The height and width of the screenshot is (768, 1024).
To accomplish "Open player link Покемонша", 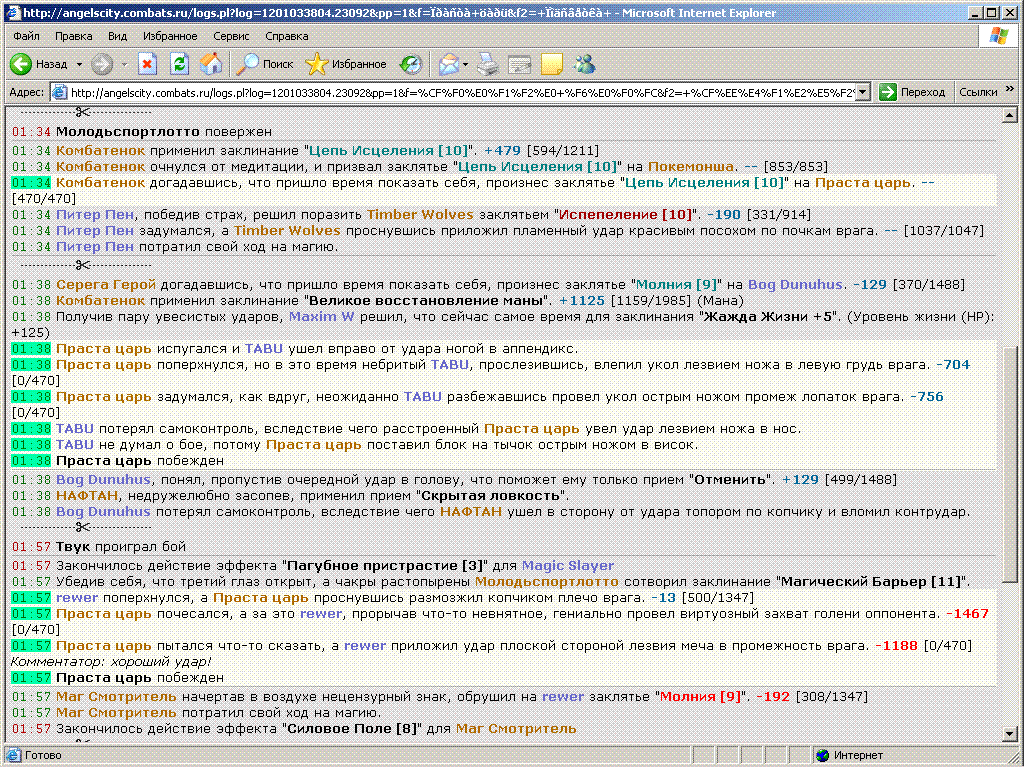I will click(x=690, y=167).
